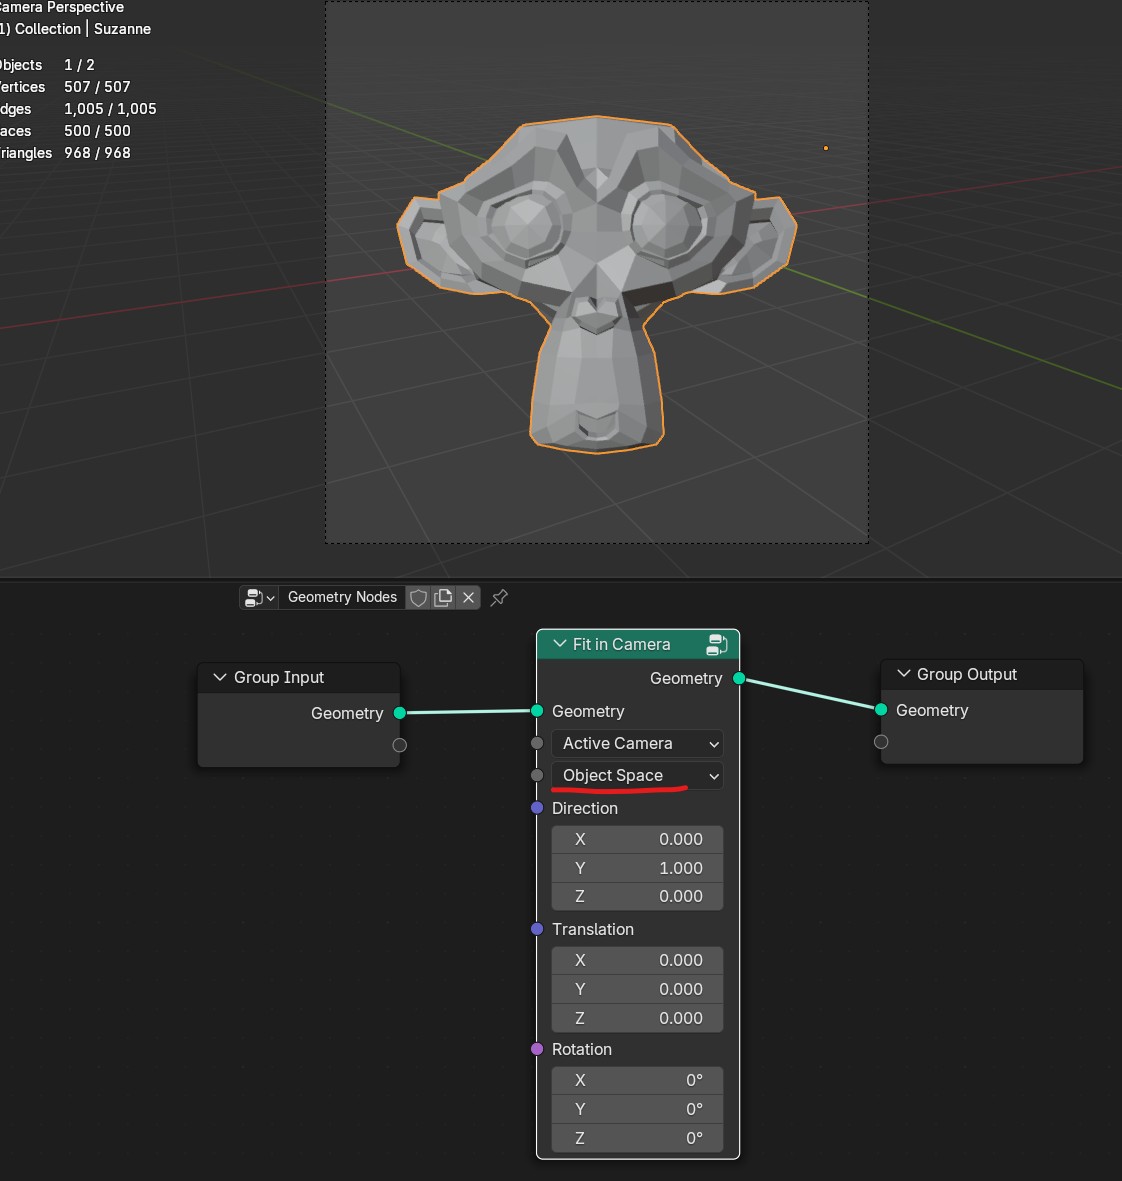Collapse the Group Output node

coord(904,673)
